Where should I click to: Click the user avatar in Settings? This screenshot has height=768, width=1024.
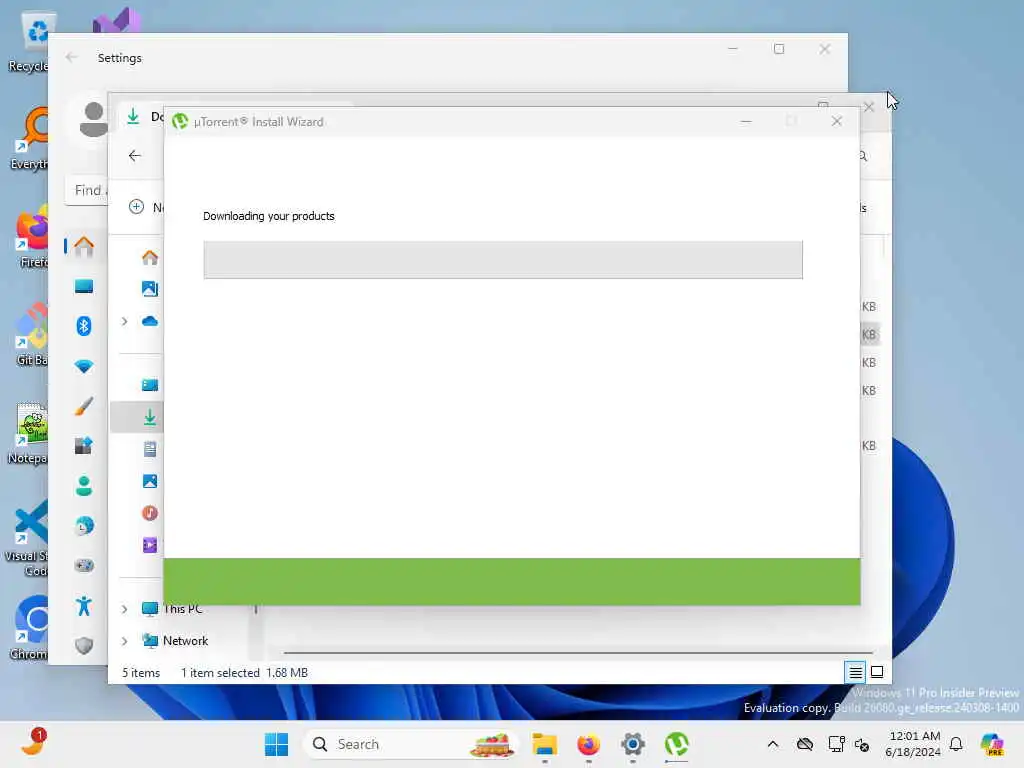point(93,119)
